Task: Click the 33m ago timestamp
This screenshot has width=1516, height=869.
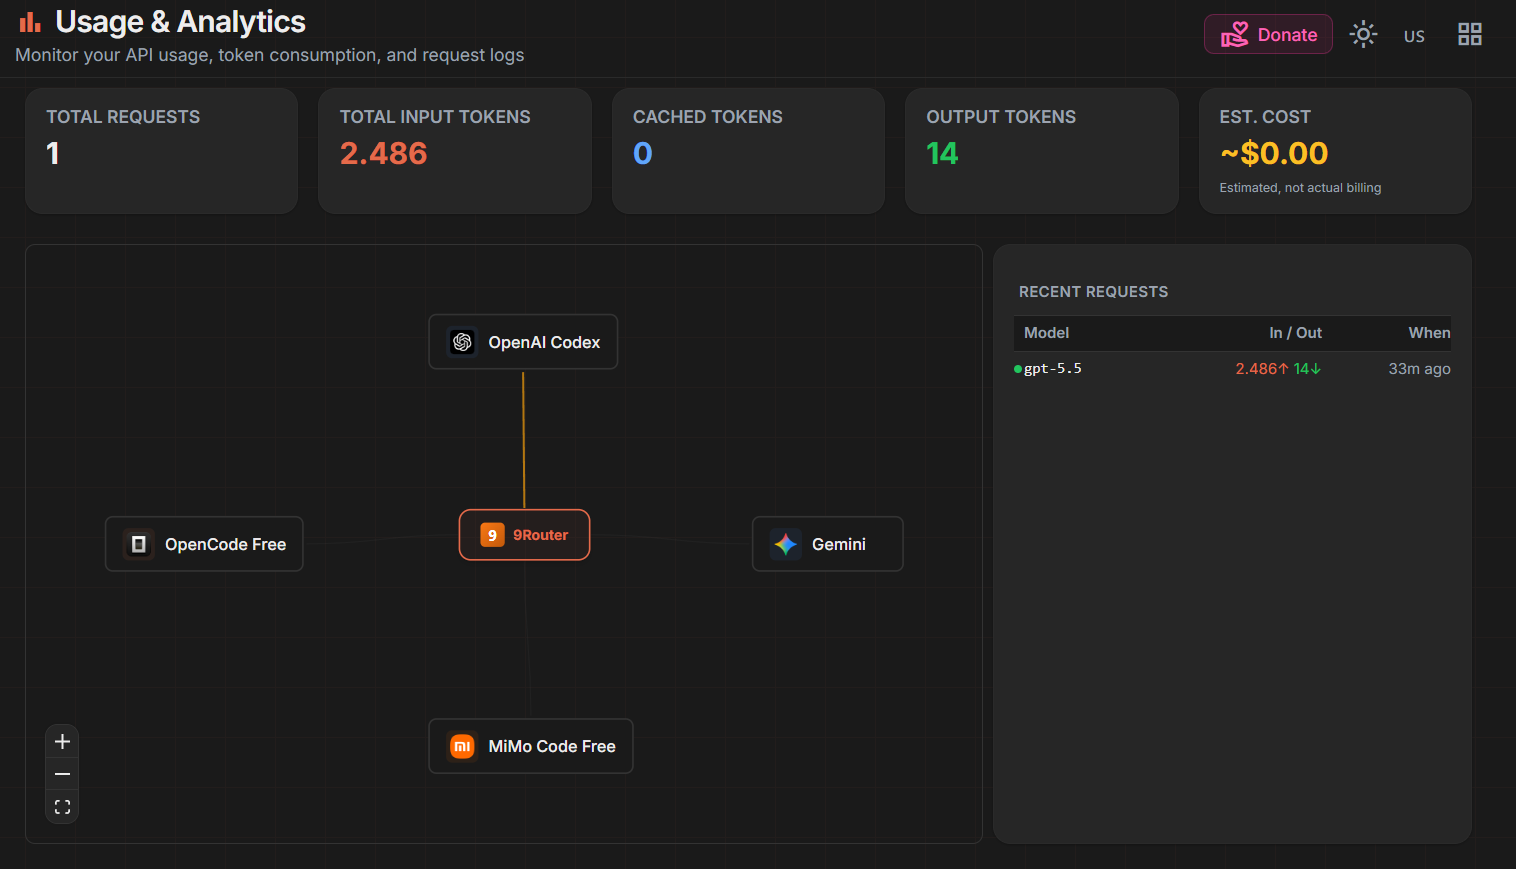Action: click(x=1419, y=369)
